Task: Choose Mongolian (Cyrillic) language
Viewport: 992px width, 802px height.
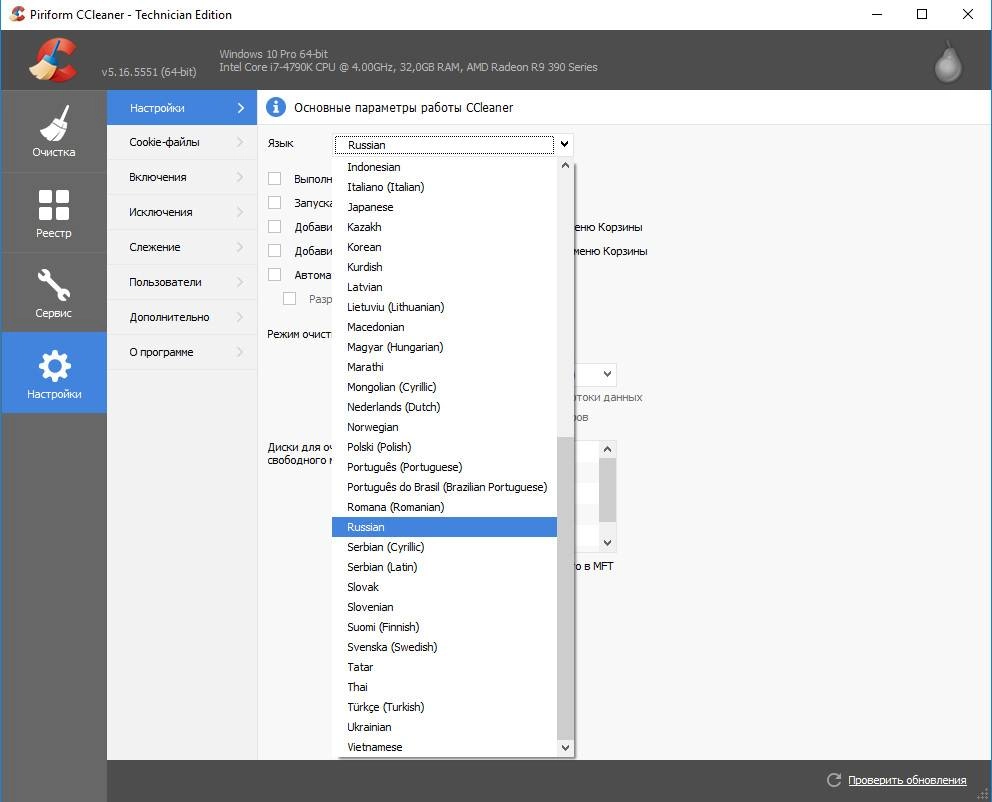Action: (x=444, y=387)
